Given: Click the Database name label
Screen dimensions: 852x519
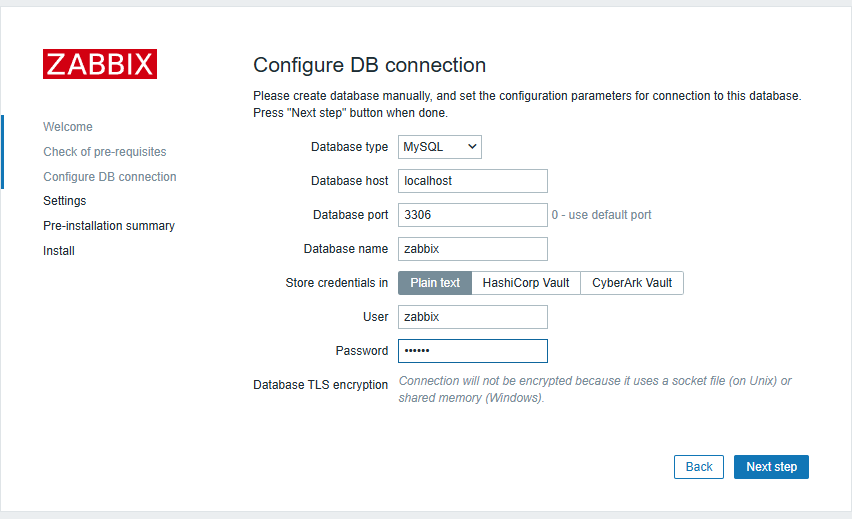Looking at the screenshot, I should coord(346,249).
